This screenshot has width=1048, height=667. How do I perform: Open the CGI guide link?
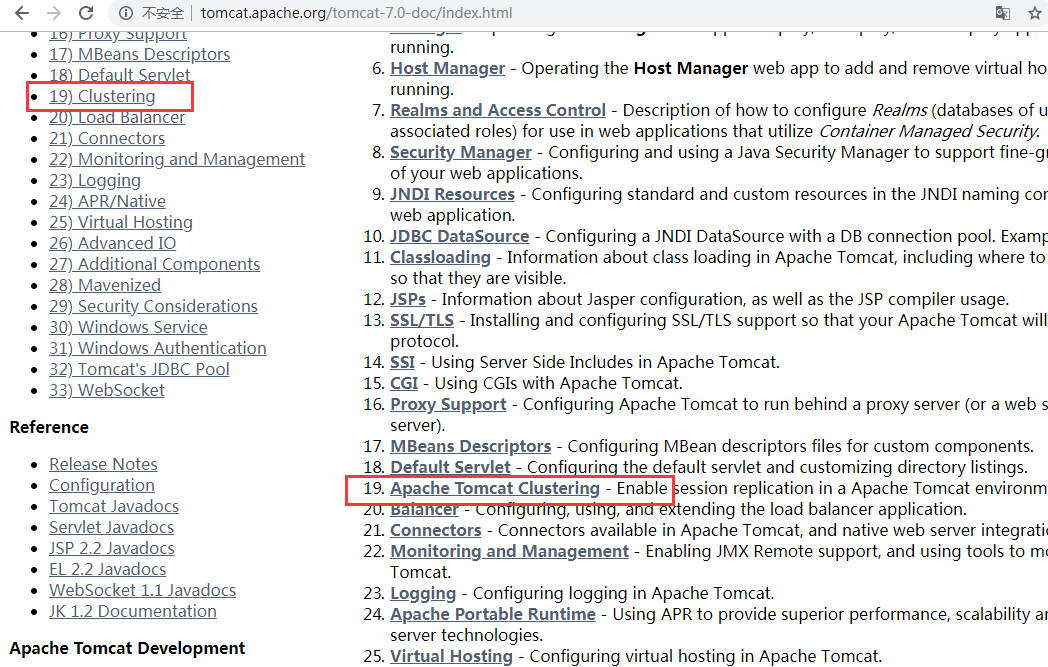(x=404, y=384)
